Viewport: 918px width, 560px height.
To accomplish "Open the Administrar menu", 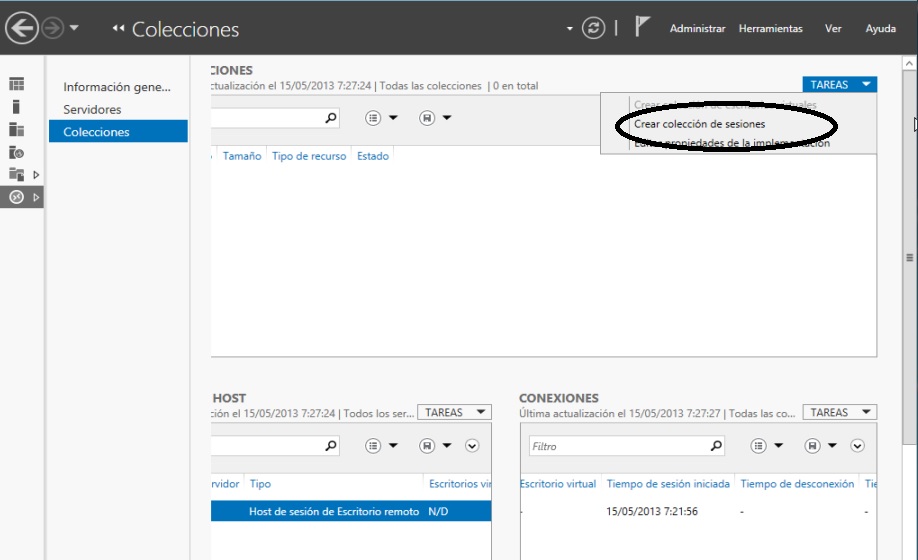I will coord(697,29).
